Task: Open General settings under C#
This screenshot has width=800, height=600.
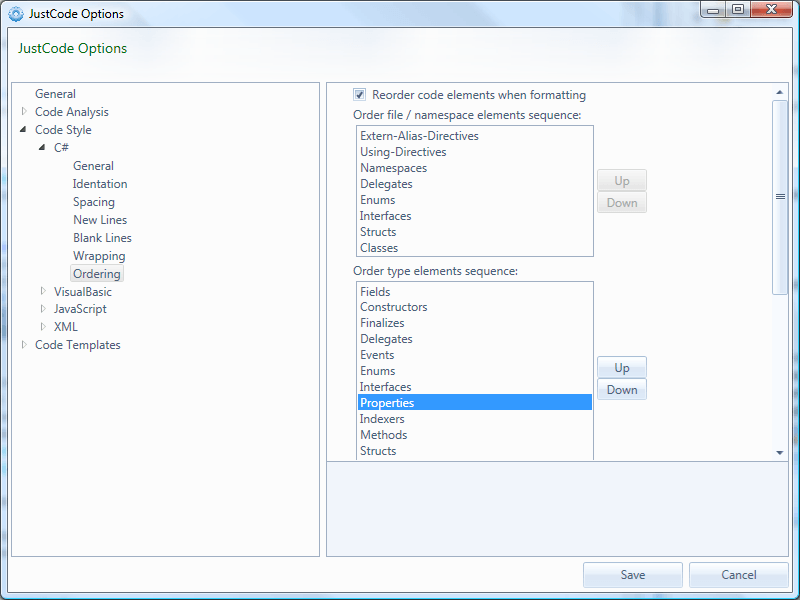Action: click(93, 166)
